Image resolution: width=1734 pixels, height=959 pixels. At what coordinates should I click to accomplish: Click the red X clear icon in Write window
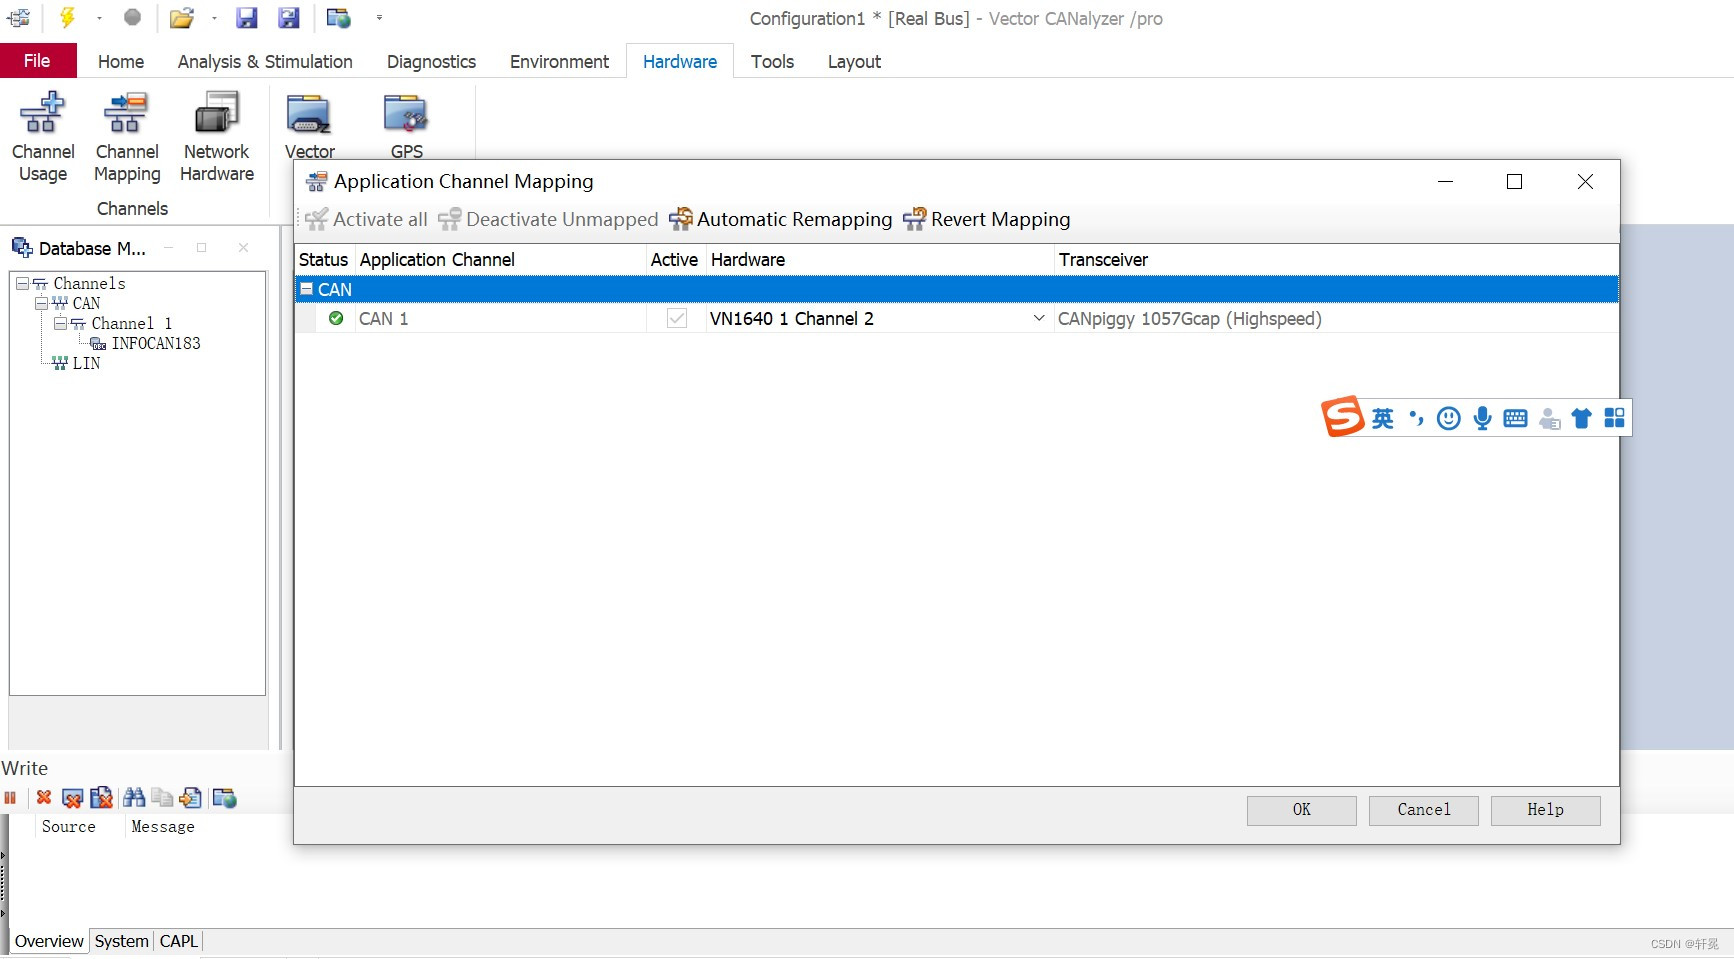pyautogui.click(x=44, y=798)
